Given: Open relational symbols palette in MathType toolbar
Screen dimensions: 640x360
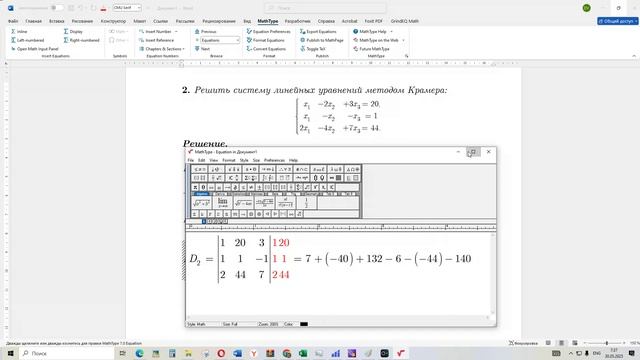Looking at the screenshot, I should click(200, 169).
